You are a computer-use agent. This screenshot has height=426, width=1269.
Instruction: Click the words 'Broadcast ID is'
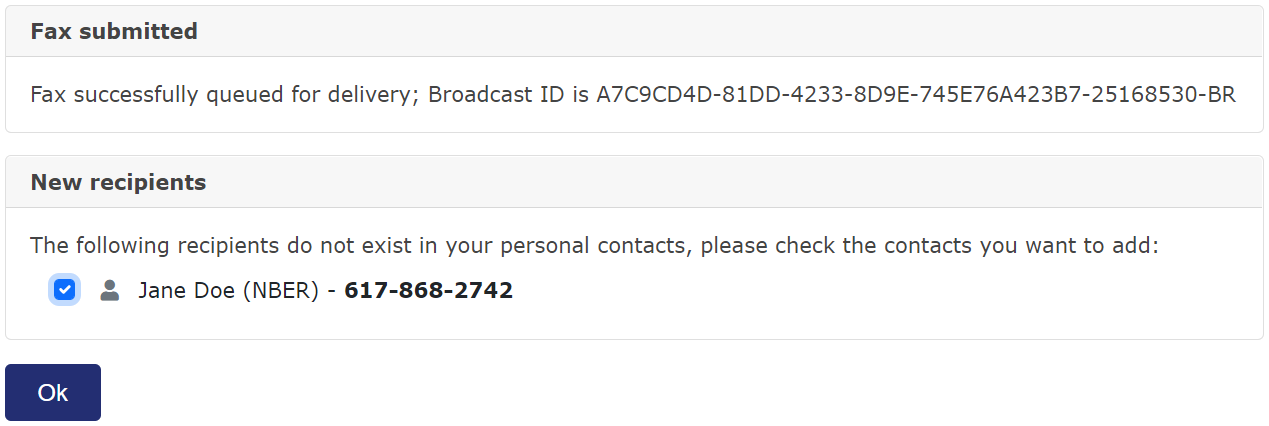(509, 95)
